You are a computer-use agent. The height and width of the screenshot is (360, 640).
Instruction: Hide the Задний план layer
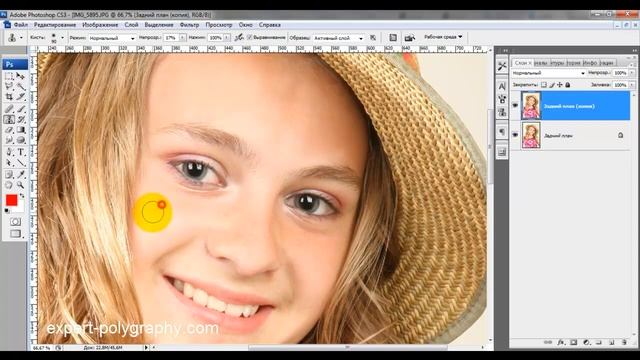point(515,135)
